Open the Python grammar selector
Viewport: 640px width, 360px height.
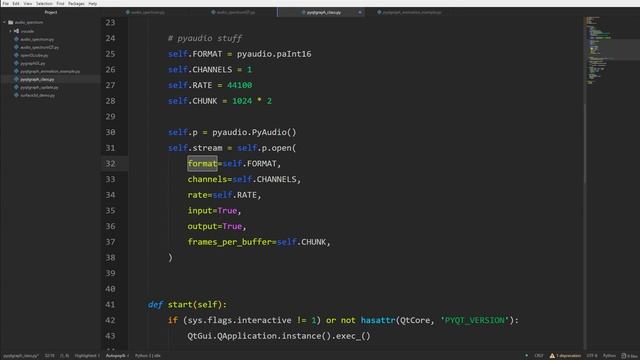[609, 356]
